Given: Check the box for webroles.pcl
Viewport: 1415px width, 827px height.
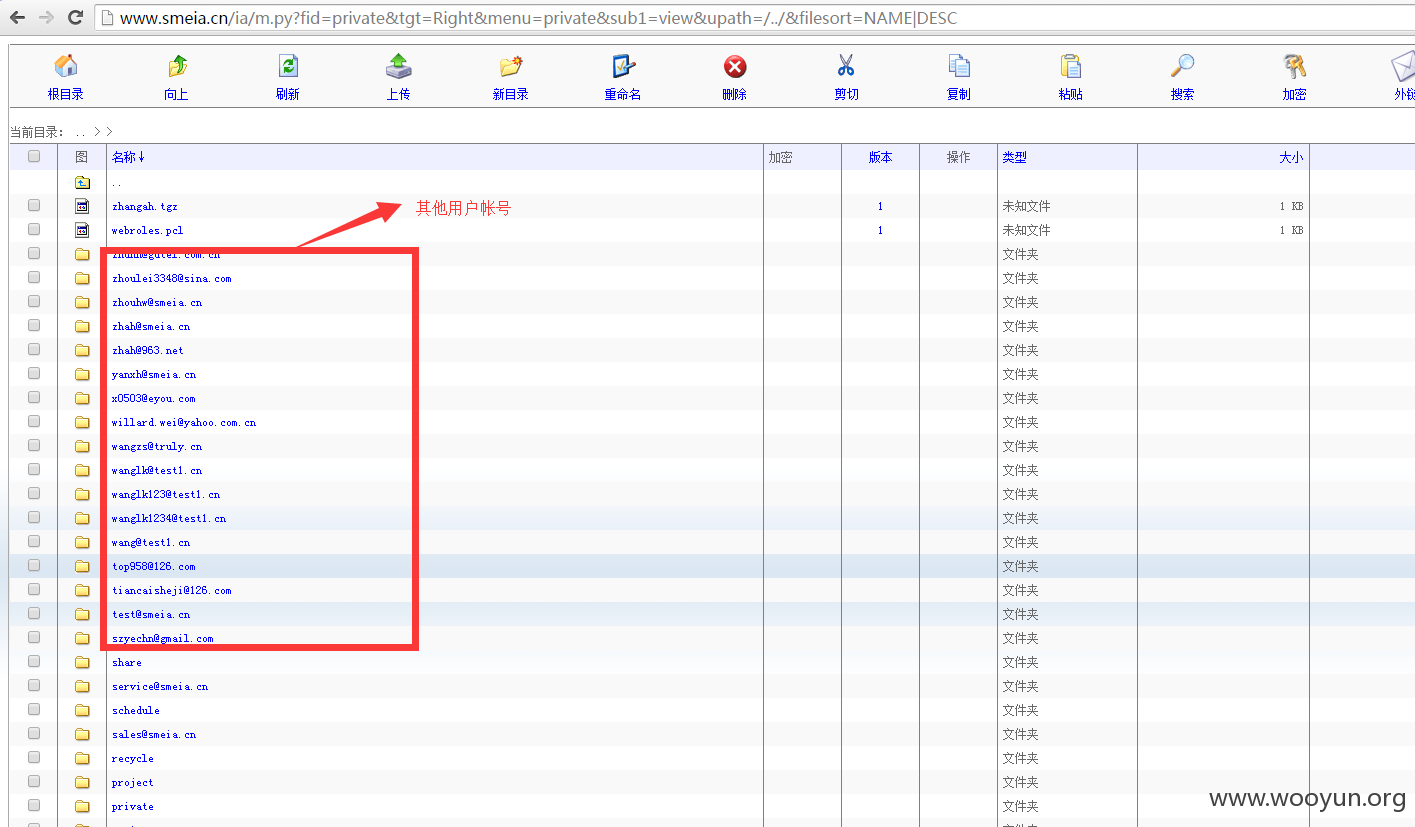Looking at the screenshot, I should [34, 229].
